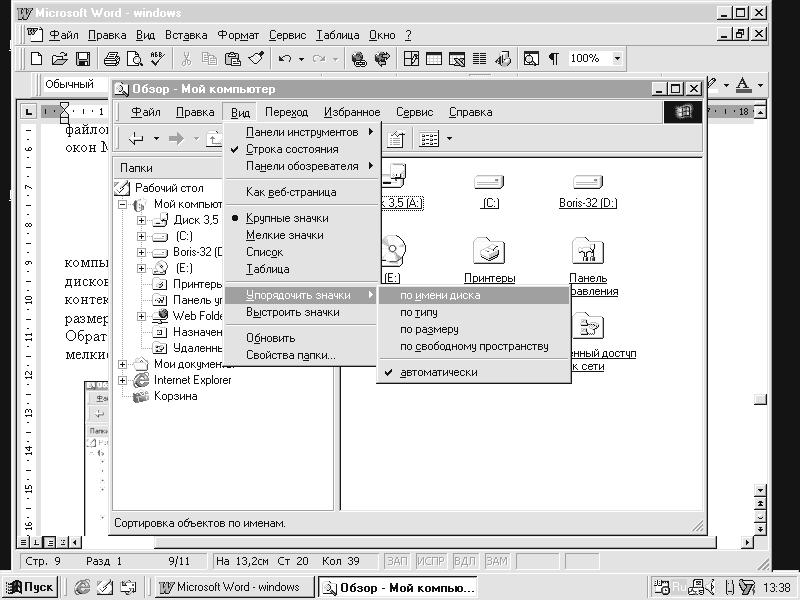
Task: Click the Insert Hyperlink globe icon
Action: click(x=359, y=59)
